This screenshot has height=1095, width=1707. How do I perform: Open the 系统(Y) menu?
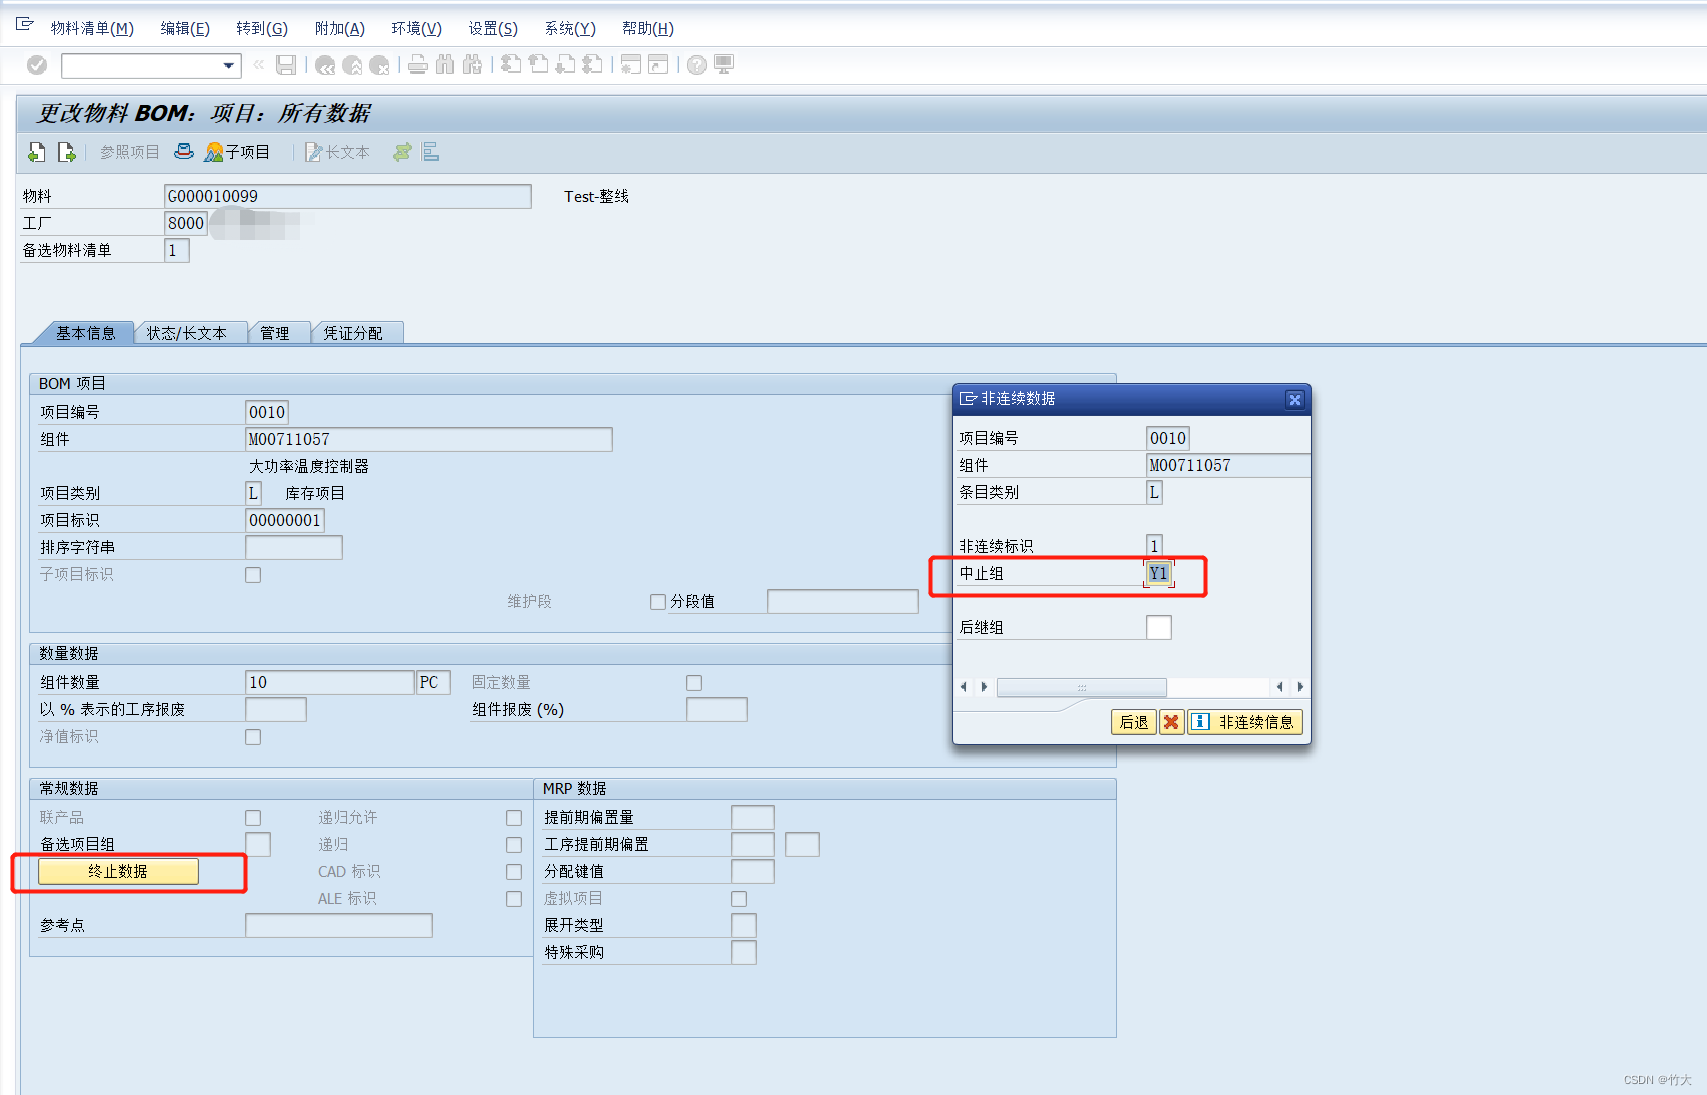570,28
